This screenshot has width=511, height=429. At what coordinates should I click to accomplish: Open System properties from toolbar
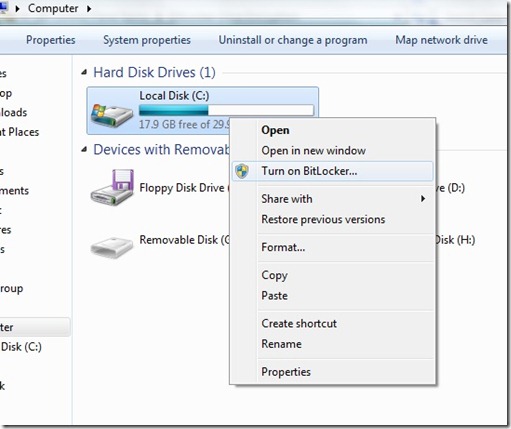pos(147,40)
